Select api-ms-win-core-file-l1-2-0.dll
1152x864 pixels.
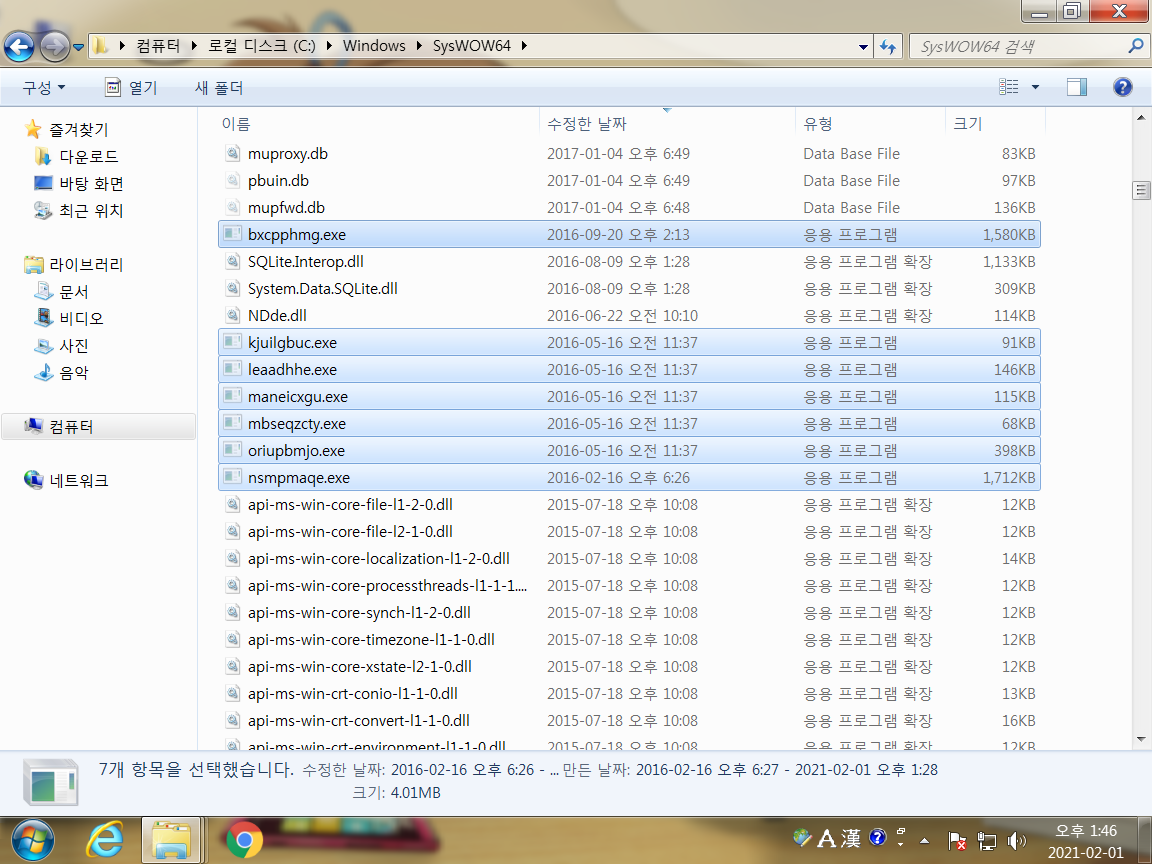point(350,505)
